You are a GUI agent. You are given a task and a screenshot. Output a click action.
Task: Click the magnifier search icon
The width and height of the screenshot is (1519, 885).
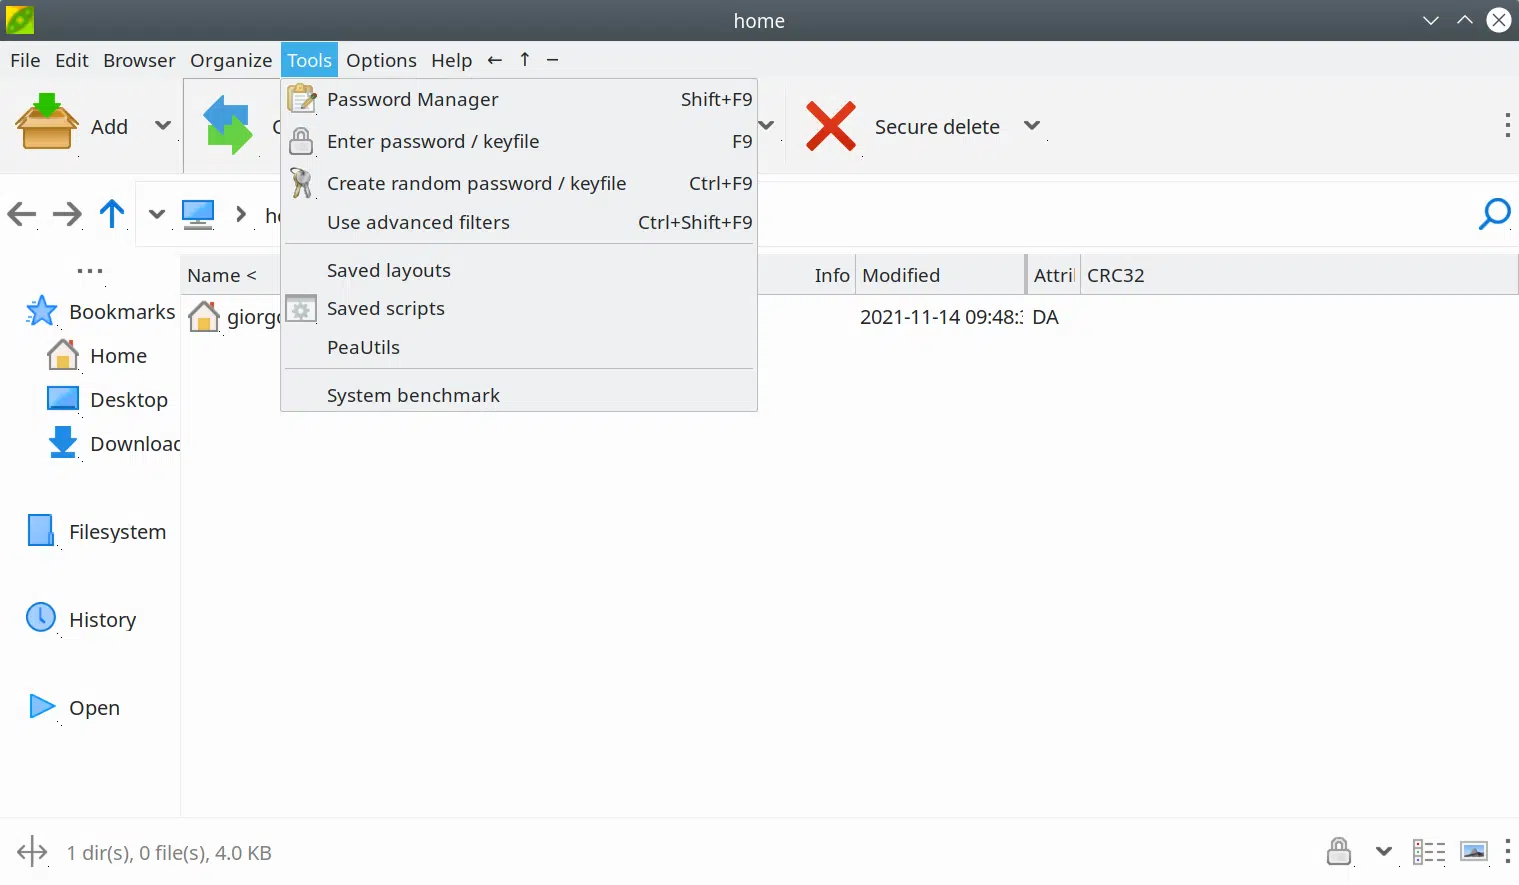pyautogui.click(x=1494, y=213)
